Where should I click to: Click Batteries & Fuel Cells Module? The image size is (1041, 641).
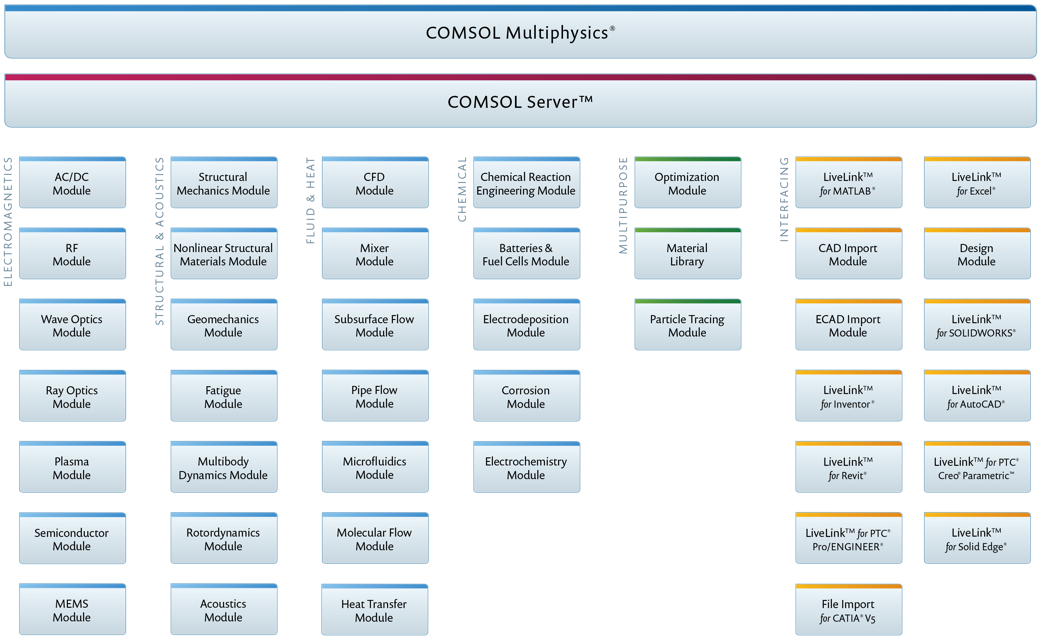pyautogui.click(x=526, y=253)
